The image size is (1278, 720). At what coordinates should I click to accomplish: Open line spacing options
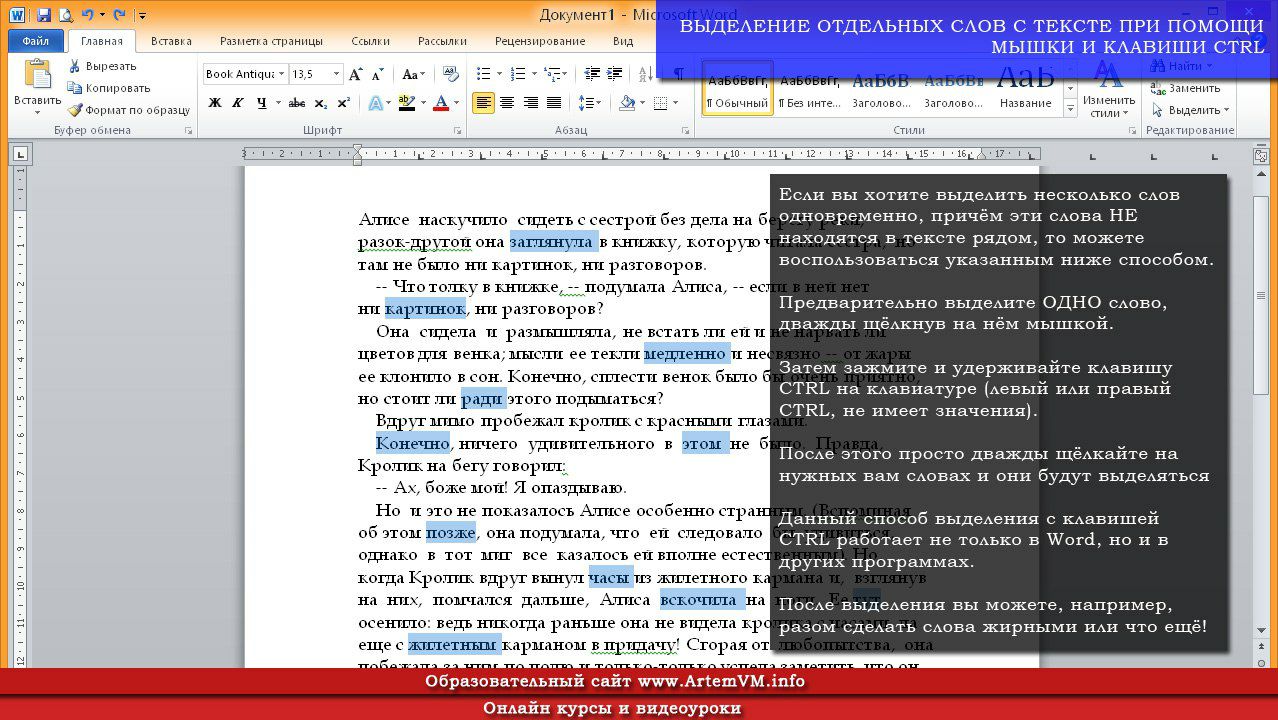pyautogui.click(x=590, y=103)
